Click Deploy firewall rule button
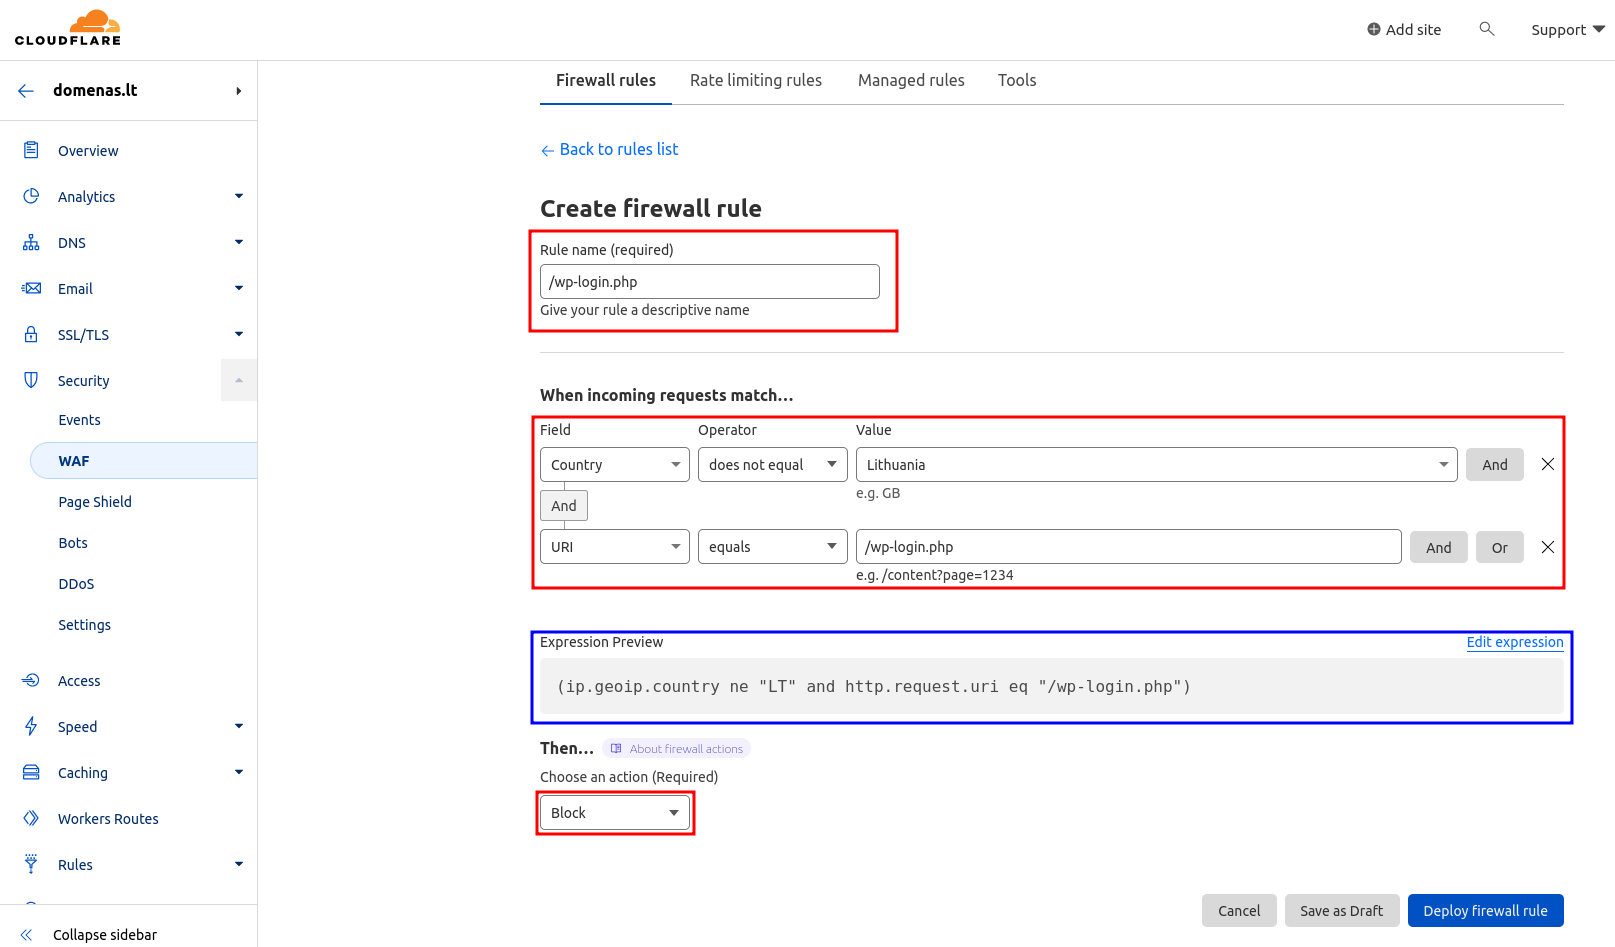 (1485, 910)
